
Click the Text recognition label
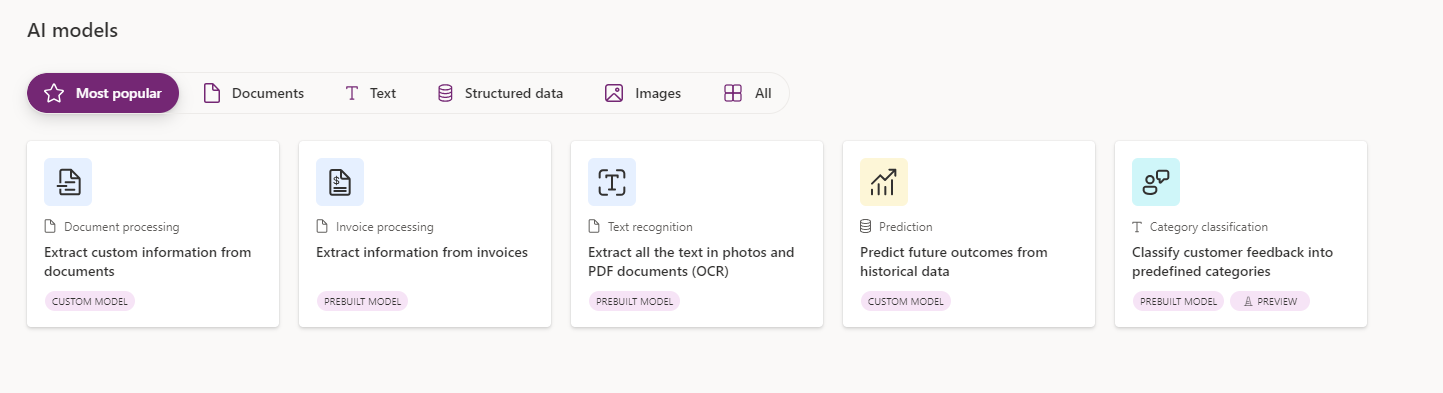click(650, 227)
